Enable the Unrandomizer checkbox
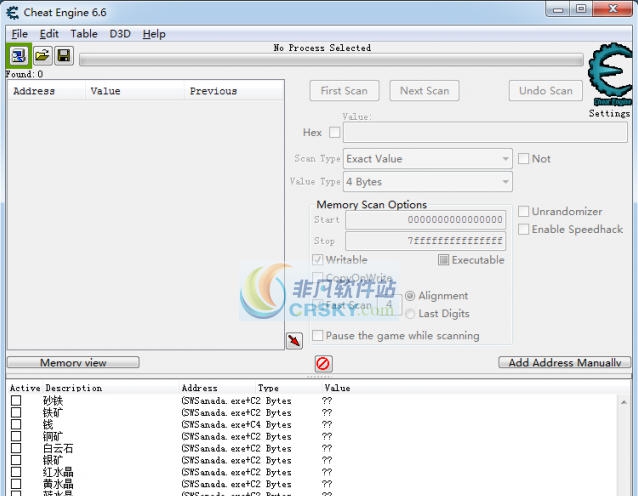 tap(523, 211)
